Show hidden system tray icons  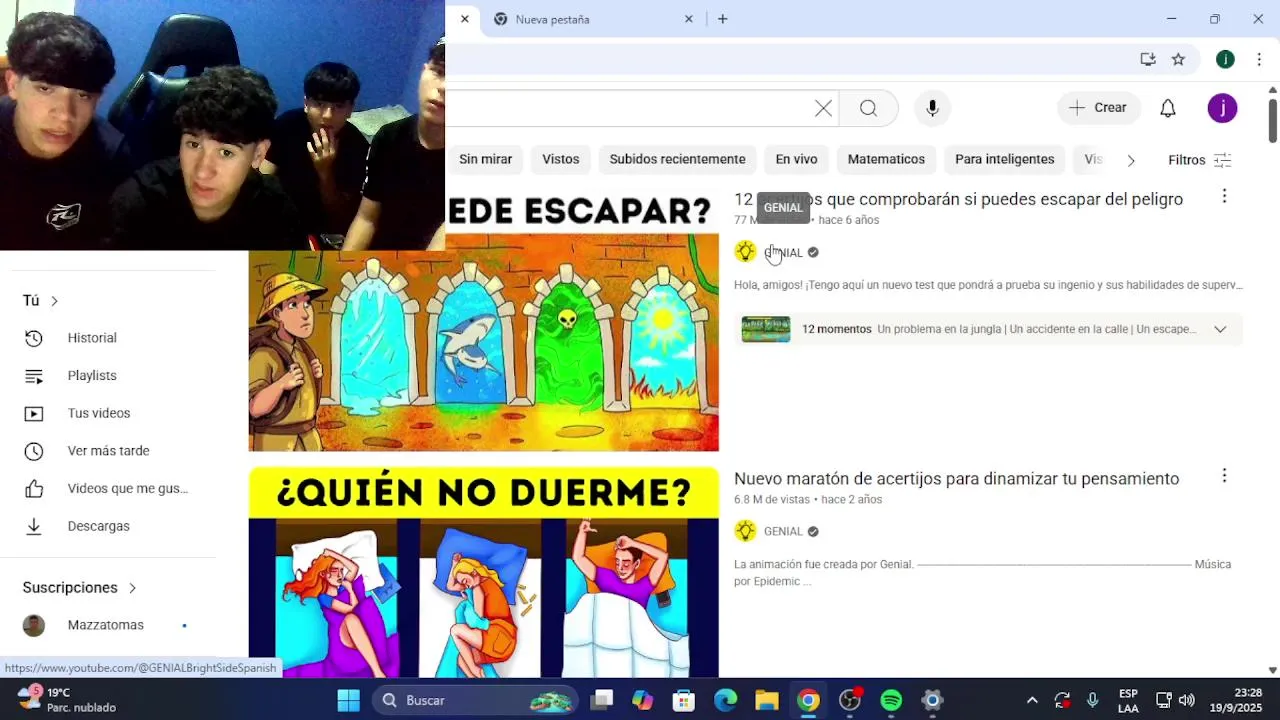(x=1032, y=700)
